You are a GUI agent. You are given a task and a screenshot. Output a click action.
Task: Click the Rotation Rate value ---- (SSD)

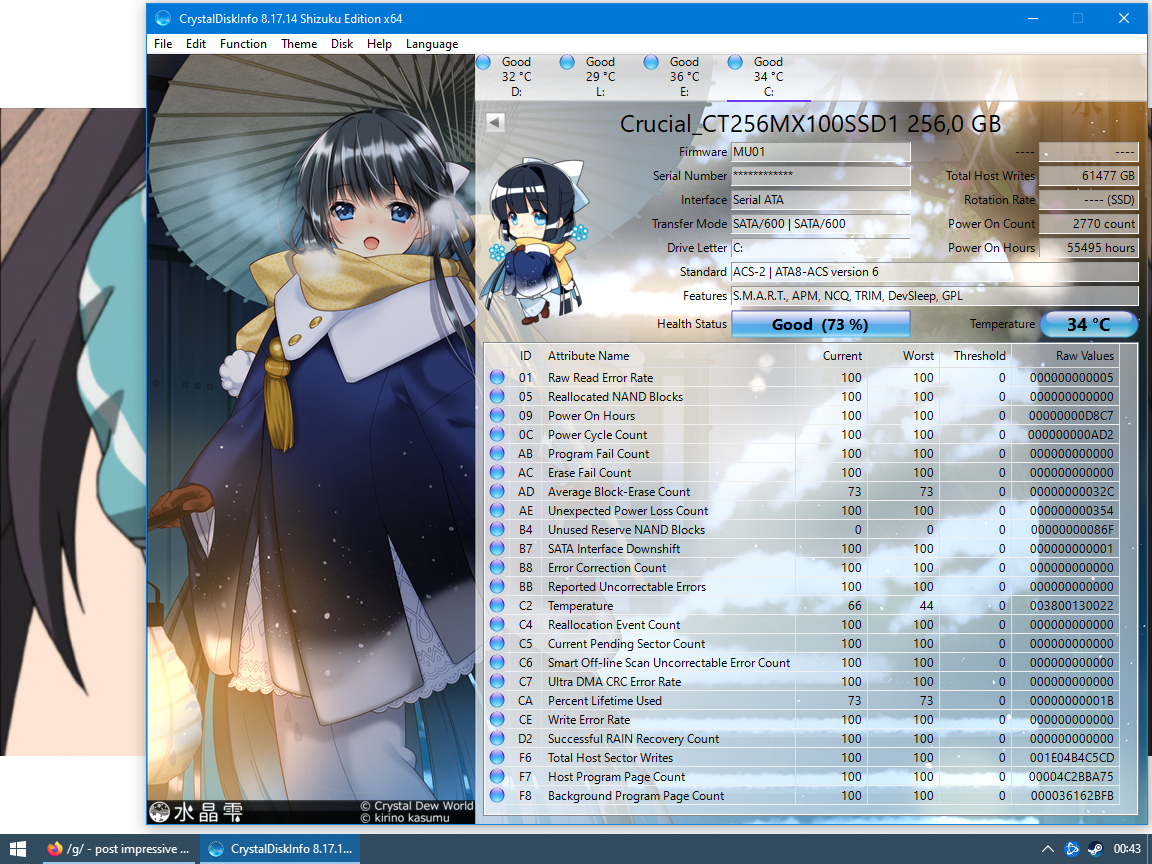coord(1089,200)
